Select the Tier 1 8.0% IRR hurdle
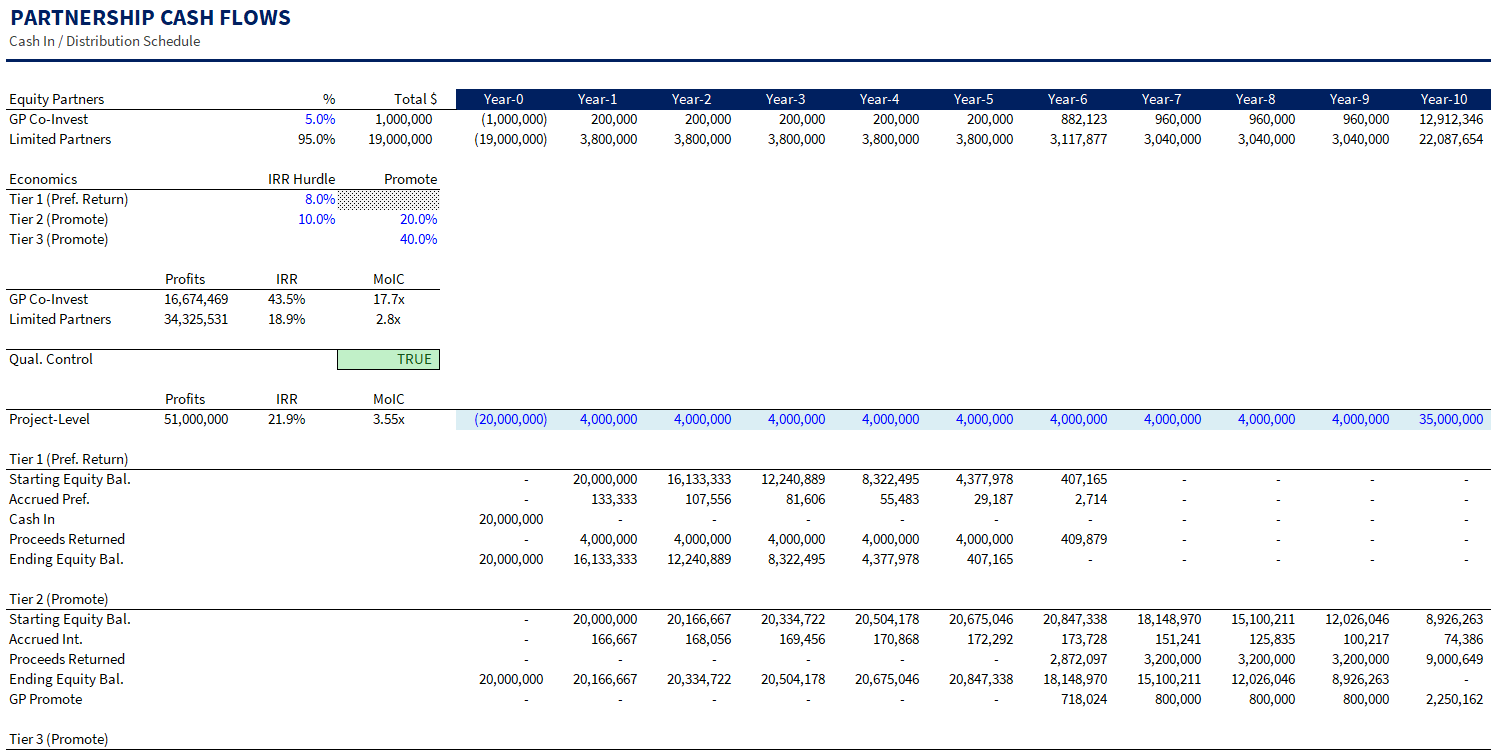 [x=320, y=199]
